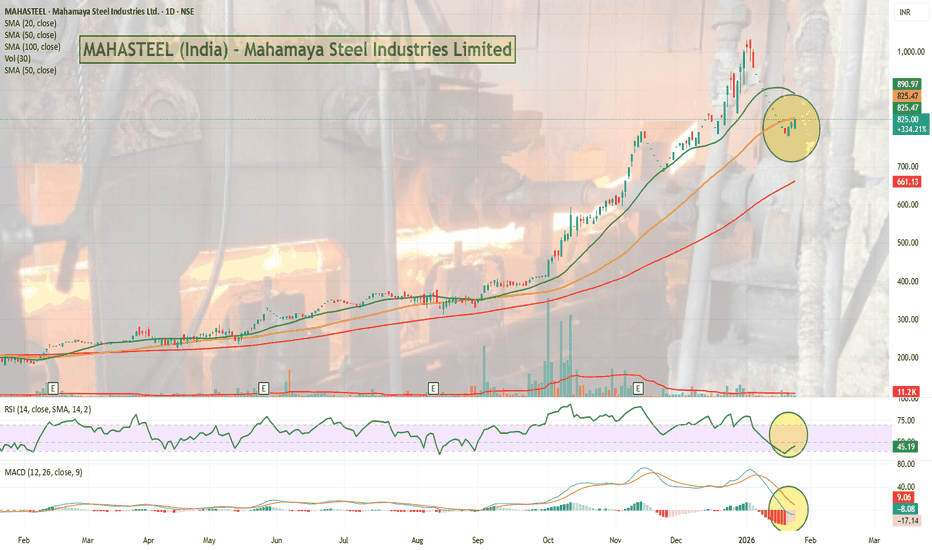The height and width of the screenshot is (550, 932).
Task: Click the 11.2K volume label
Action: pyautogui.click(x=906, y=392)
